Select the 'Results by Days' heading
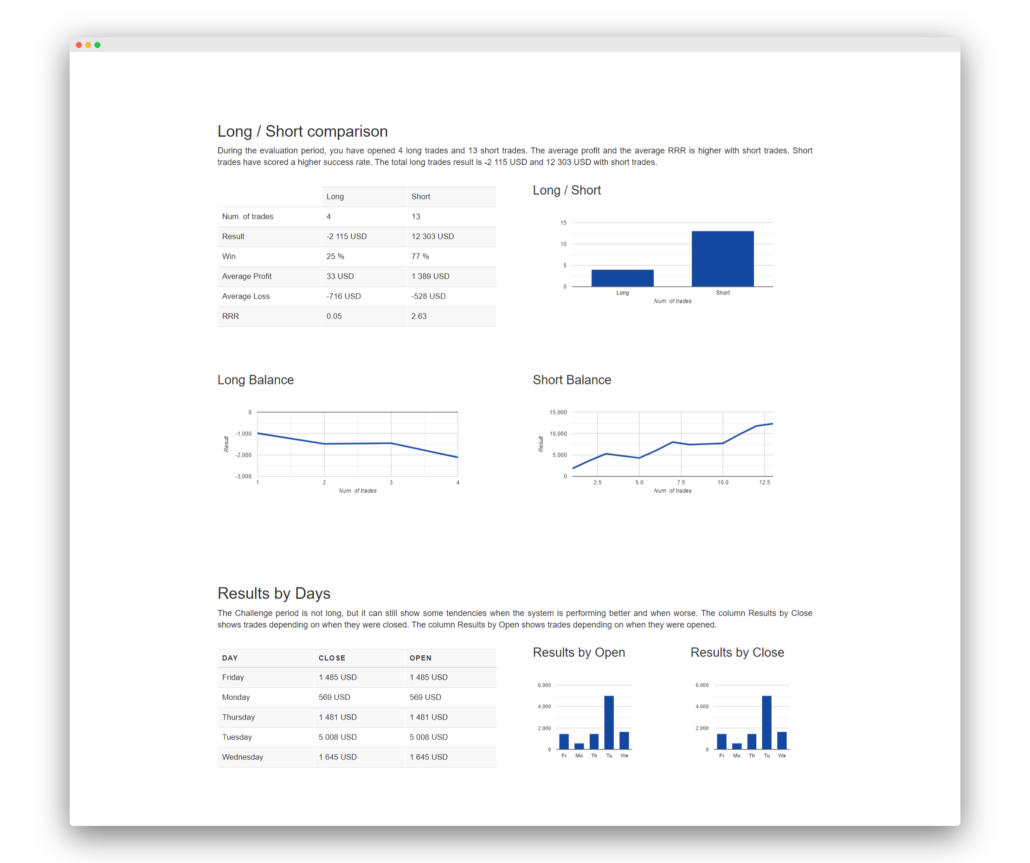This screenshot has height=863, width=1030. (274, 594)
